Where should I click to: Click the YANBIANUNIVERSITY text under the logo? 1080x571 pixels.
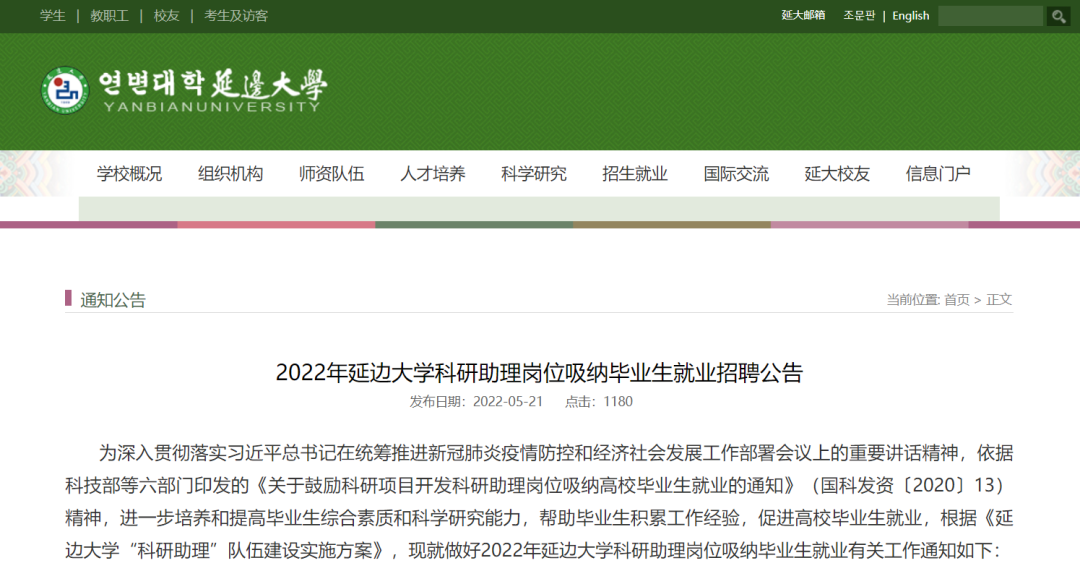212,107
